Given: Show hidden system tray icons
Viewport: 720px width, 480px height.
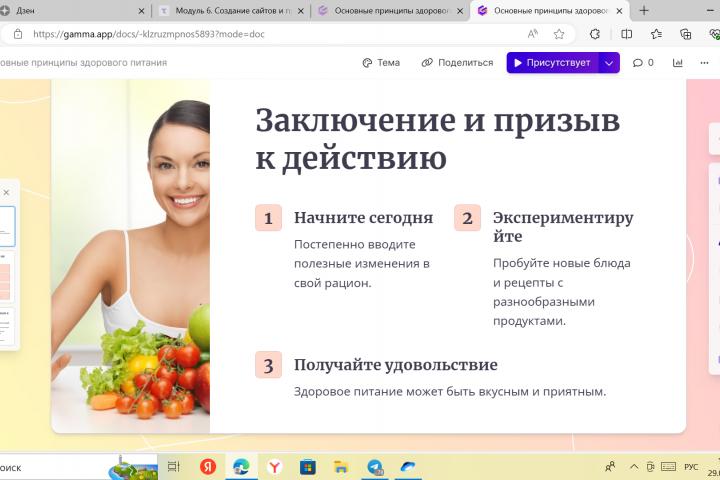Looking at the screenshot, I should 634,467.
